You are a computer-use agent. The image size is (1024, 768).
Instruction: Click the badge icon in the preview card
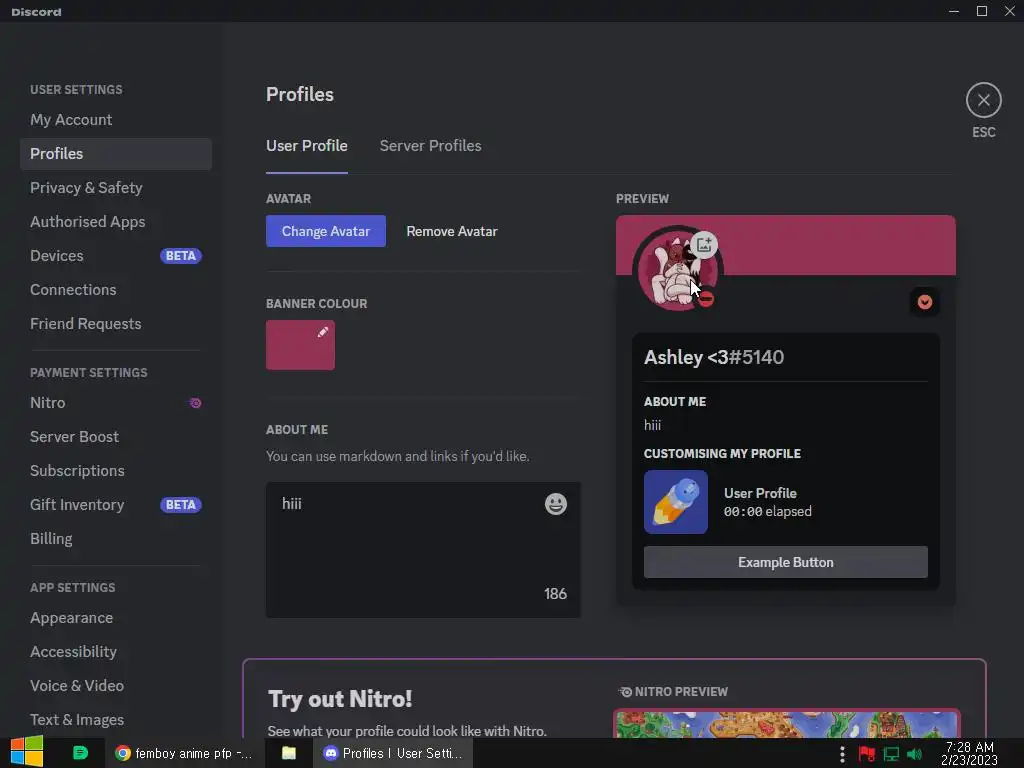(x=925, y=302)
